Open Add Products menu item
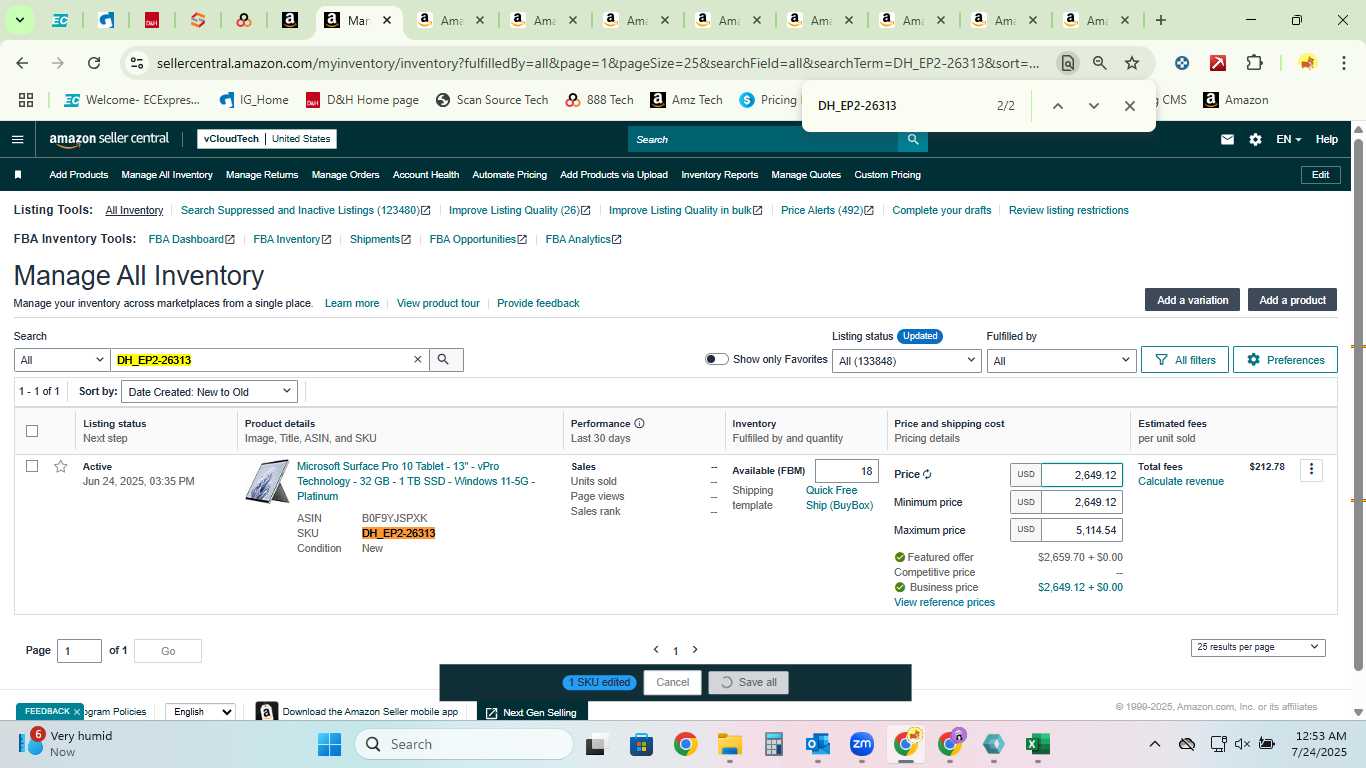The width and height of the screenshot is (1366, 768). click(79, 175)
